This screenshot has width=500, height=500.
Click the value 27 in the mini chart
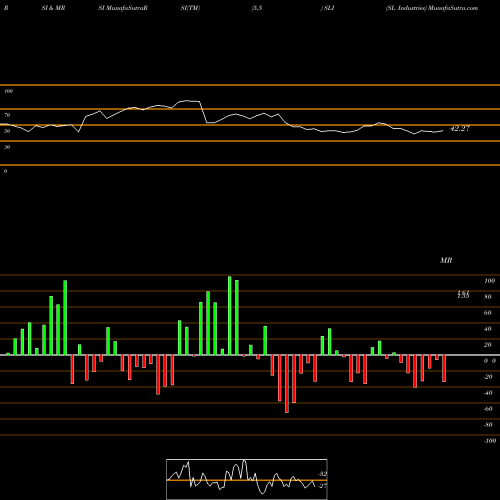[323, 486]
